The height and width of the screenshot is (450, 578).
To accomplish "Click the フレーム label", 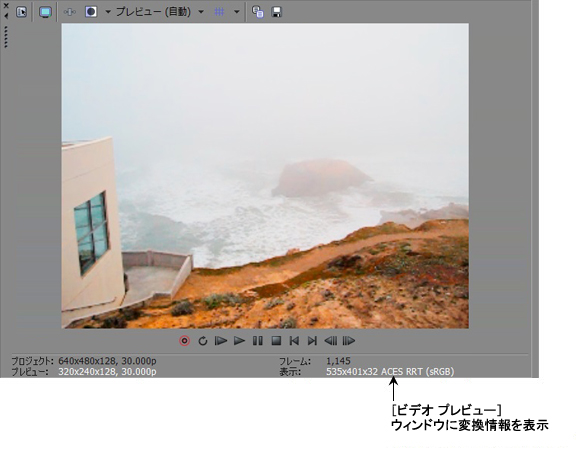I will click(x=295, y=361).
